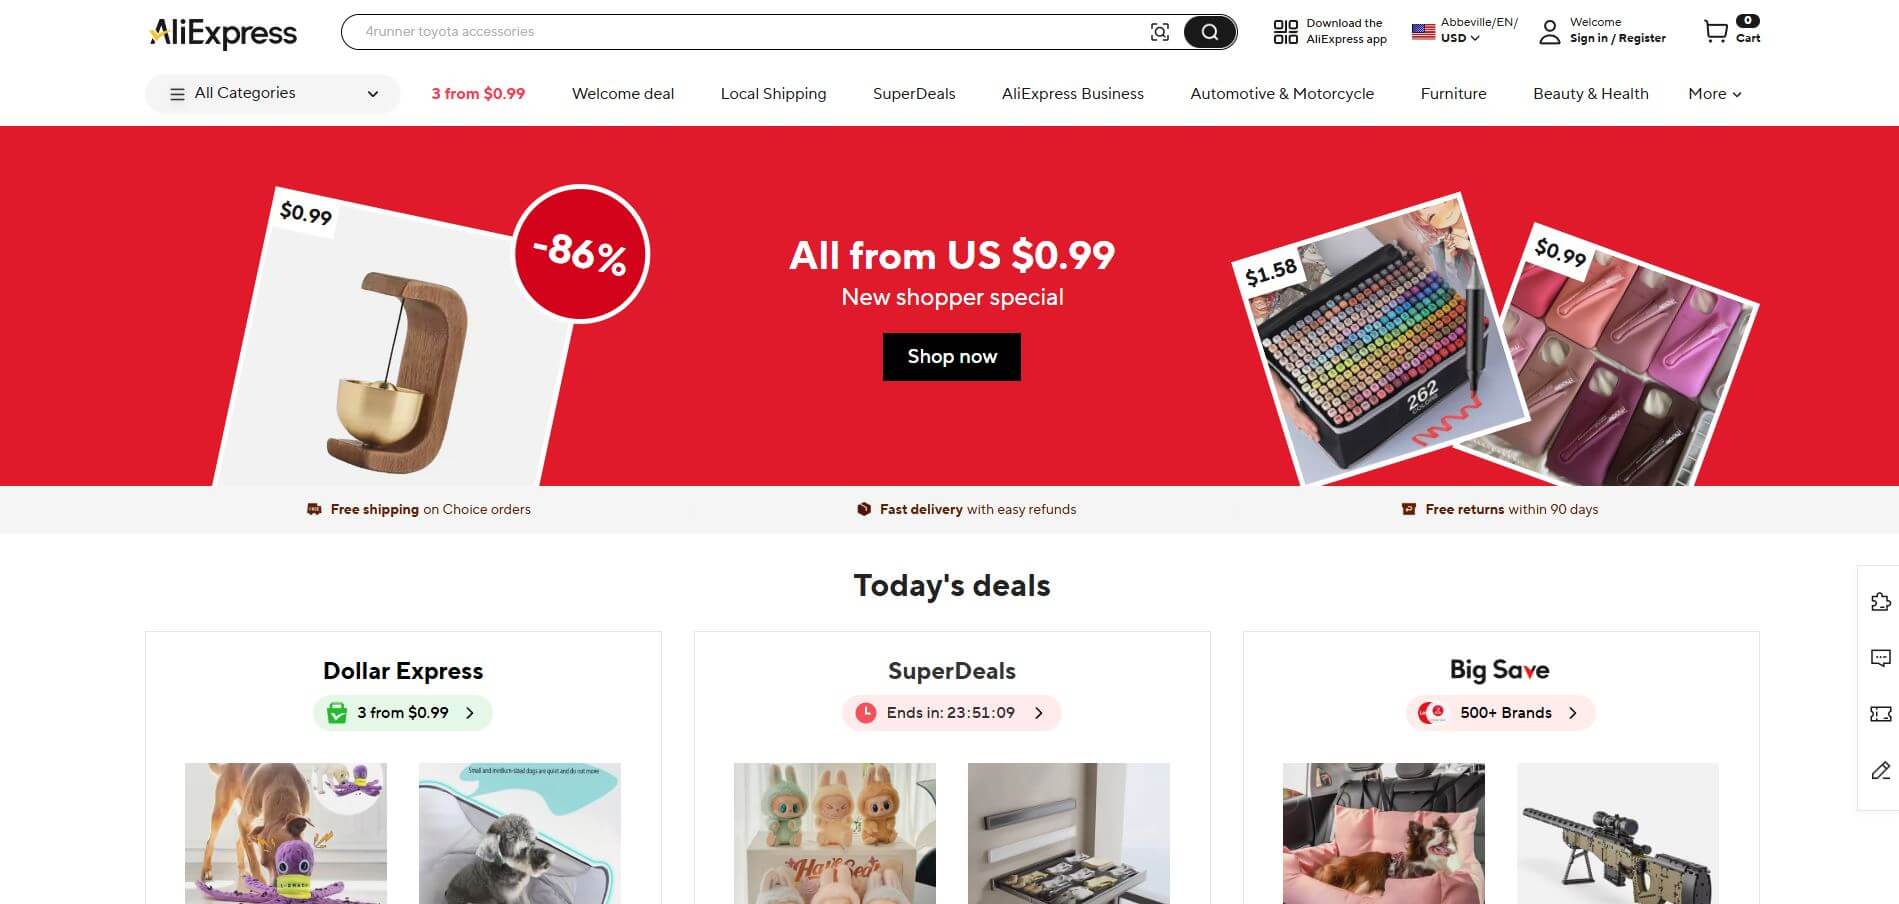Click the black search magnifier button
This screenshot has width=1899, height=904.
point(1209,32)
